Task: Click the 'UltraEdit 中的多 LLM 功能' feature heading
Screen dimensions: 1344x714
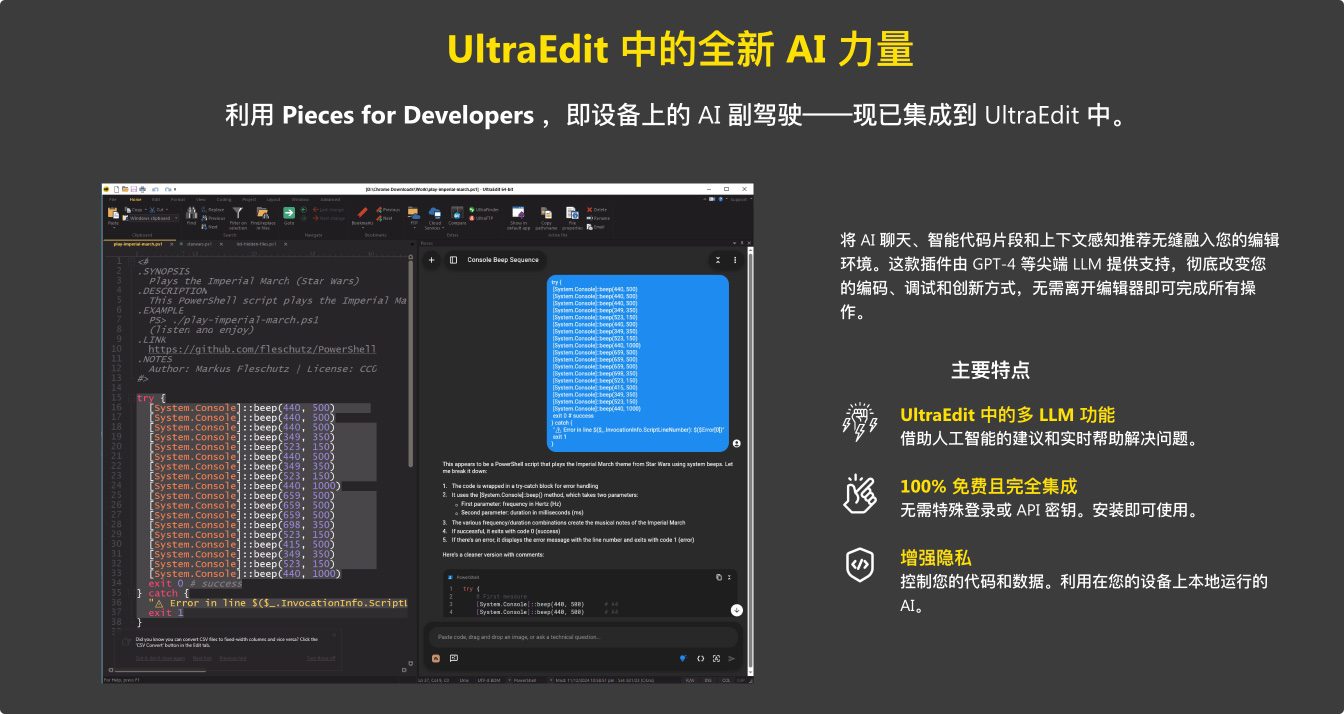Action: click(1007, 415)
